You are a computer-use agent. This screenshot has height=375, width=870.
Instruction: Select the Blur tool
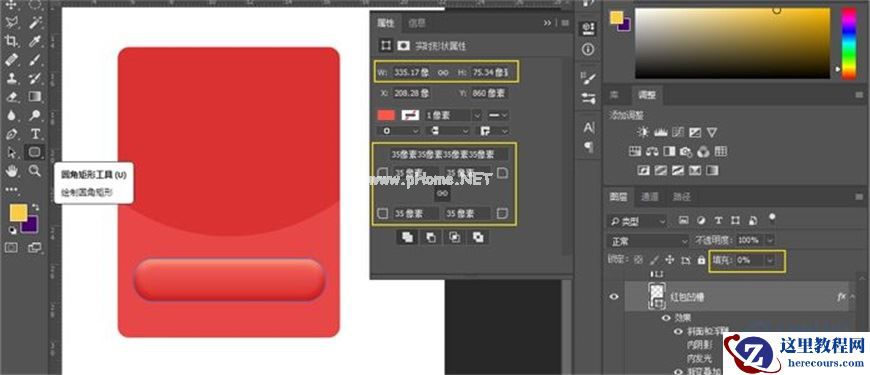(x=11, y=115)
